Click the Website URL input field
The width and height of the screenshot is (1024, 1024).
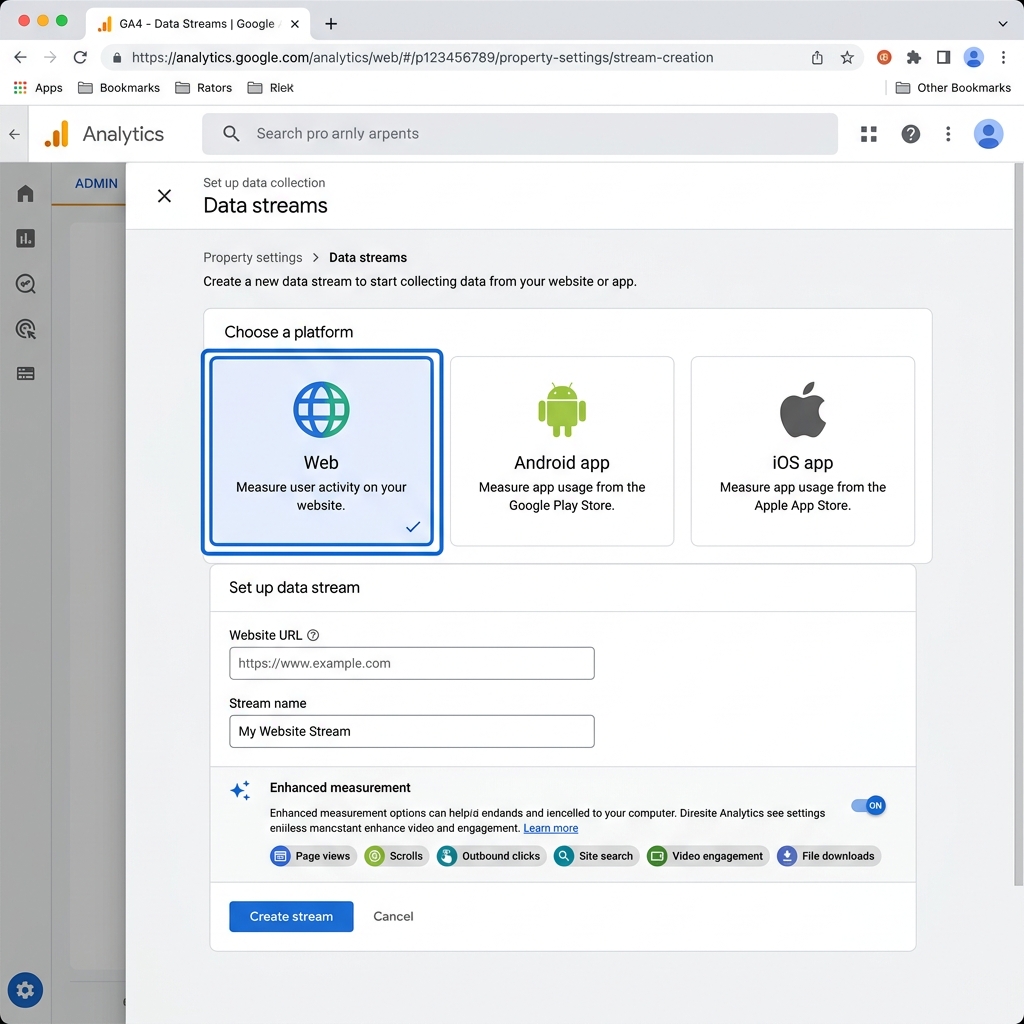pos(411,663)
